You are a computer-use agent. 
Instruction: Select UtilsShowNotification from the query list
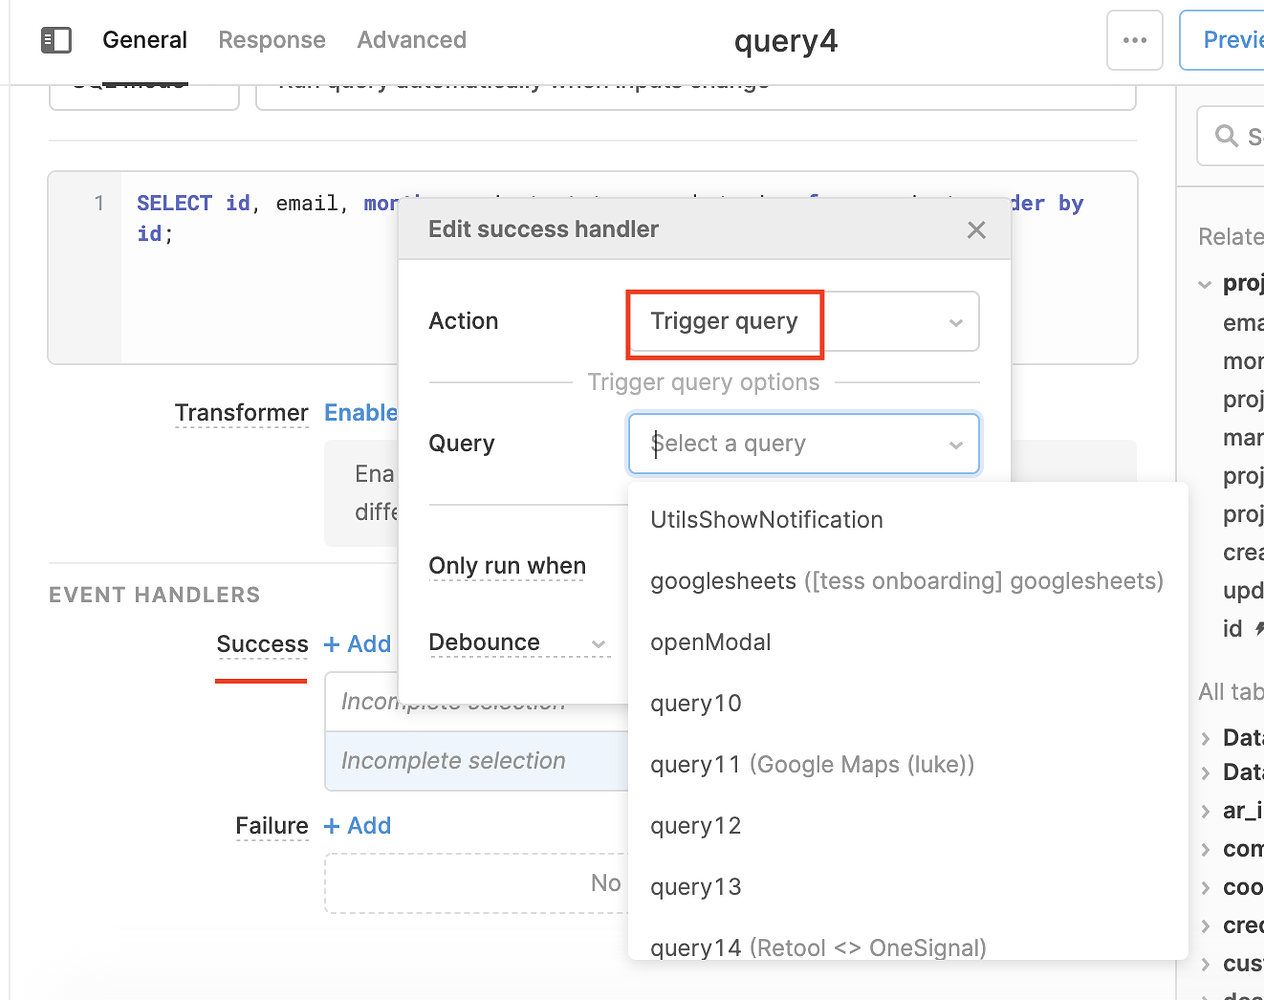(x=766, y=519)
